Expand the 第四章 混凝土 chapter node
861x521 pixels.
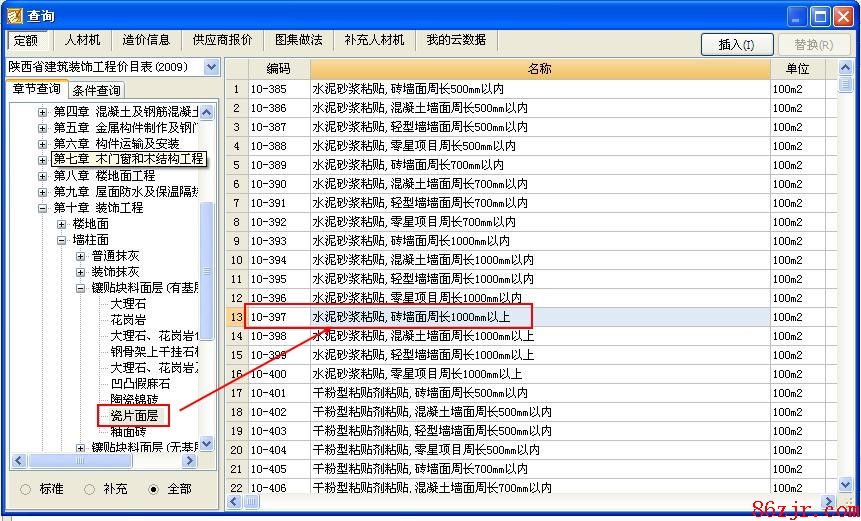coord(43,111)
